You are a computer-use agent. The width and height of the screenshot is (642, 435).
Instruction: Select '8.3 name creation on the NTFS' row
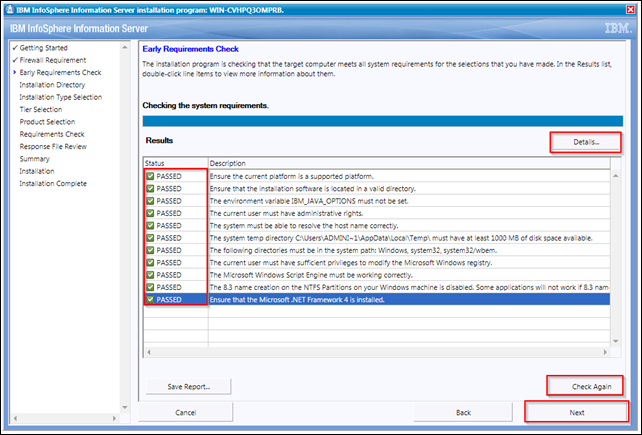(377, 287)
